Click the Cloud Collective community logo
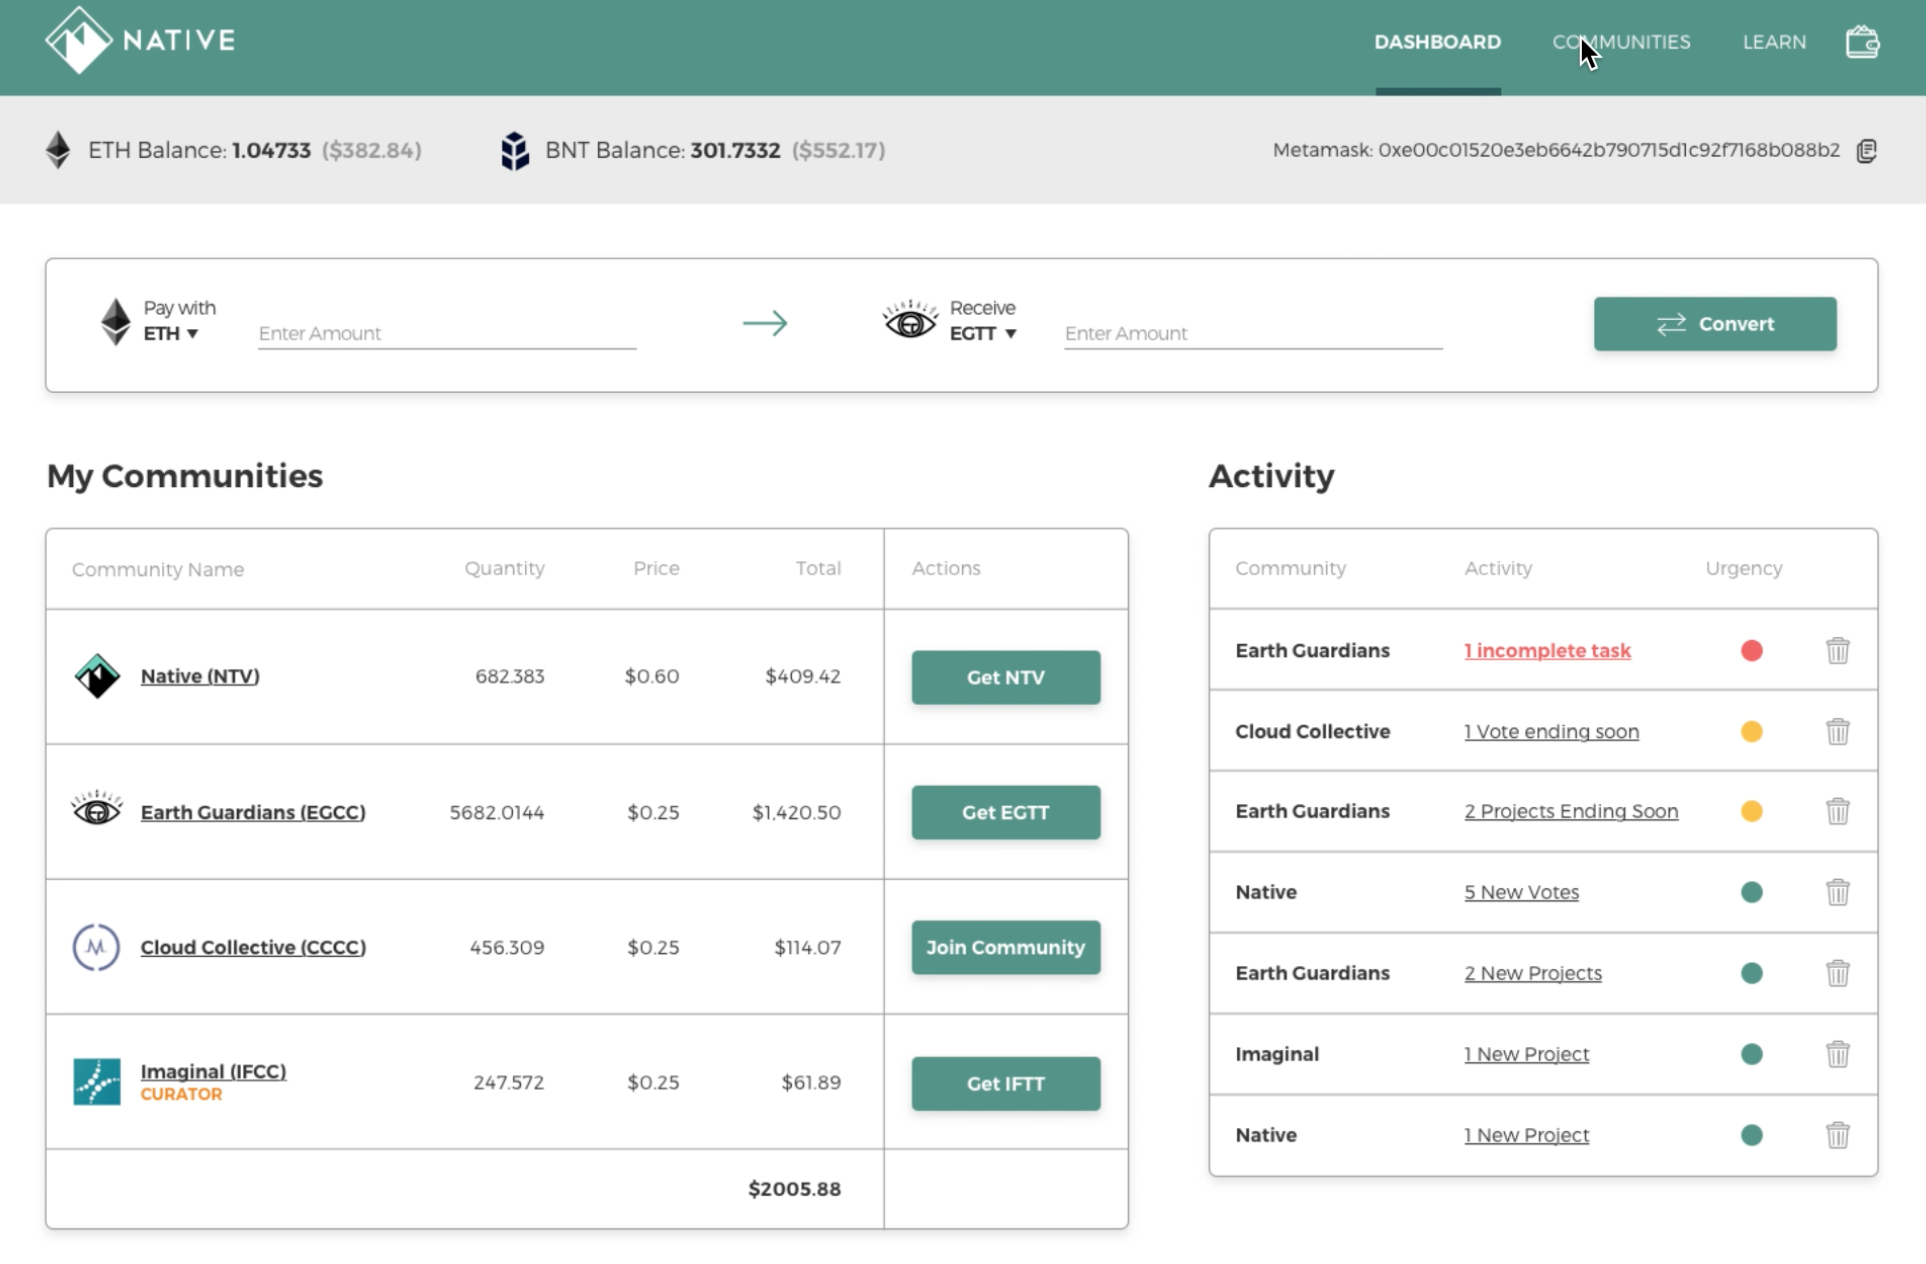The image size is (1926, 1264). point(97,947)
